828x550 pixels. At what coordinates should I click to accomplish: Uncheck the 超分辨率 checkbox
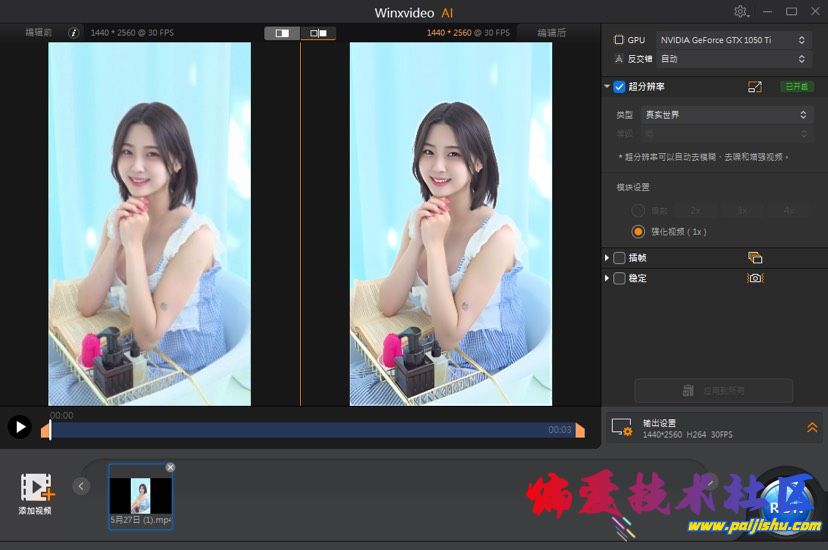coord(620,87)
